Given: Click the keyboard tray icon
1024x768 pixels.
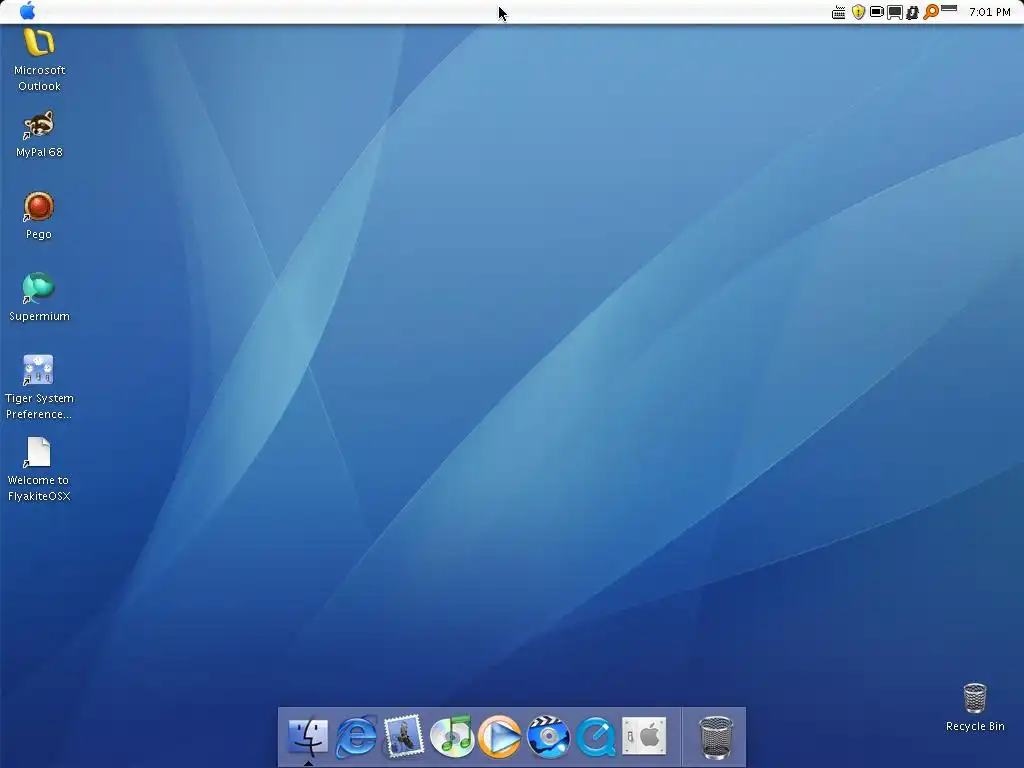Looking at the screenshot, I should coord(839,12).
